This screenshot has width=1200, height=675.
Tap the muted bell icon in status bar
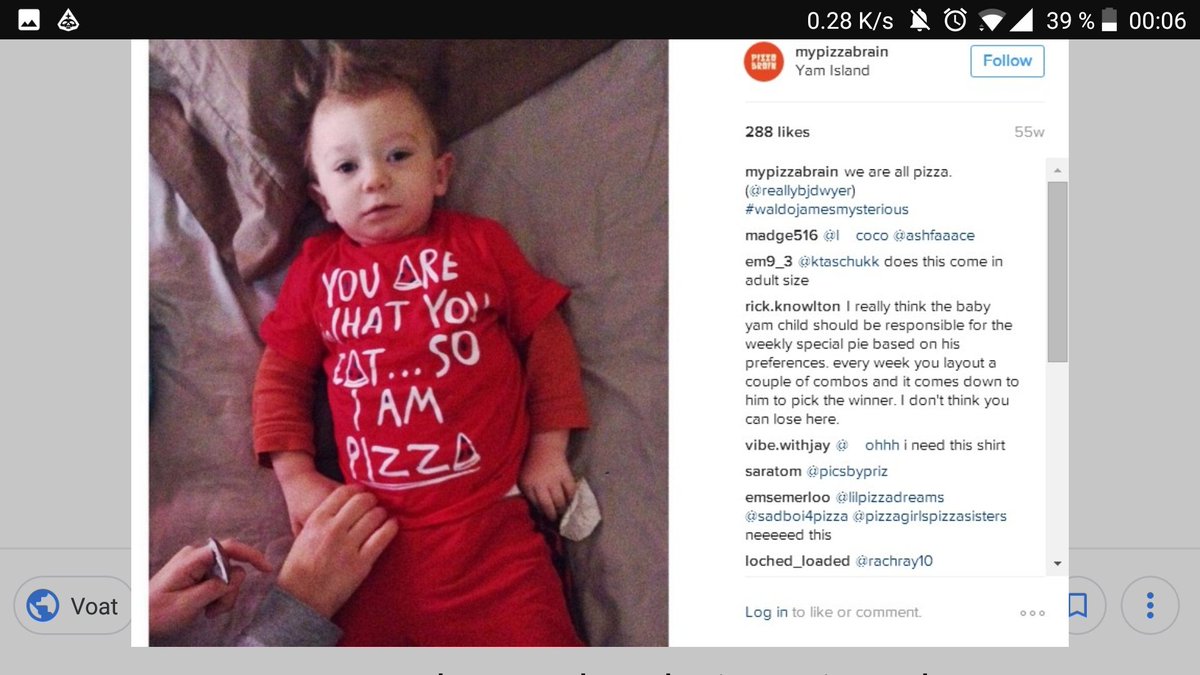pyautogui.click(x=919, y=20)
